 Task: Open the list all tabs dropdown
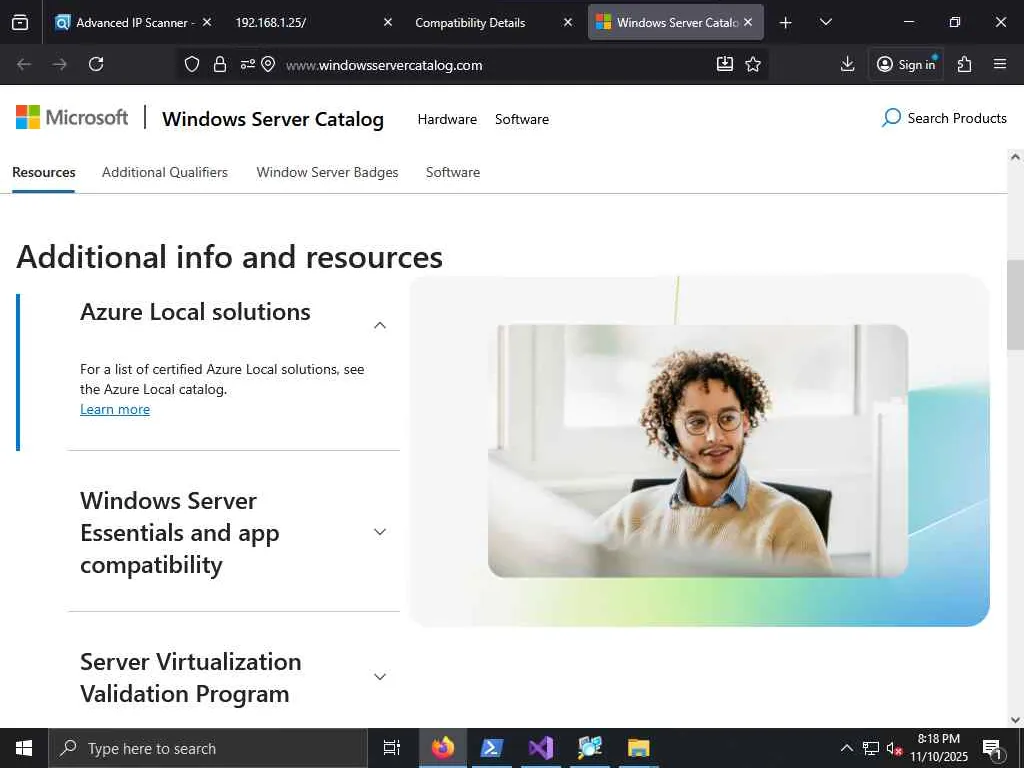(825, 22)
